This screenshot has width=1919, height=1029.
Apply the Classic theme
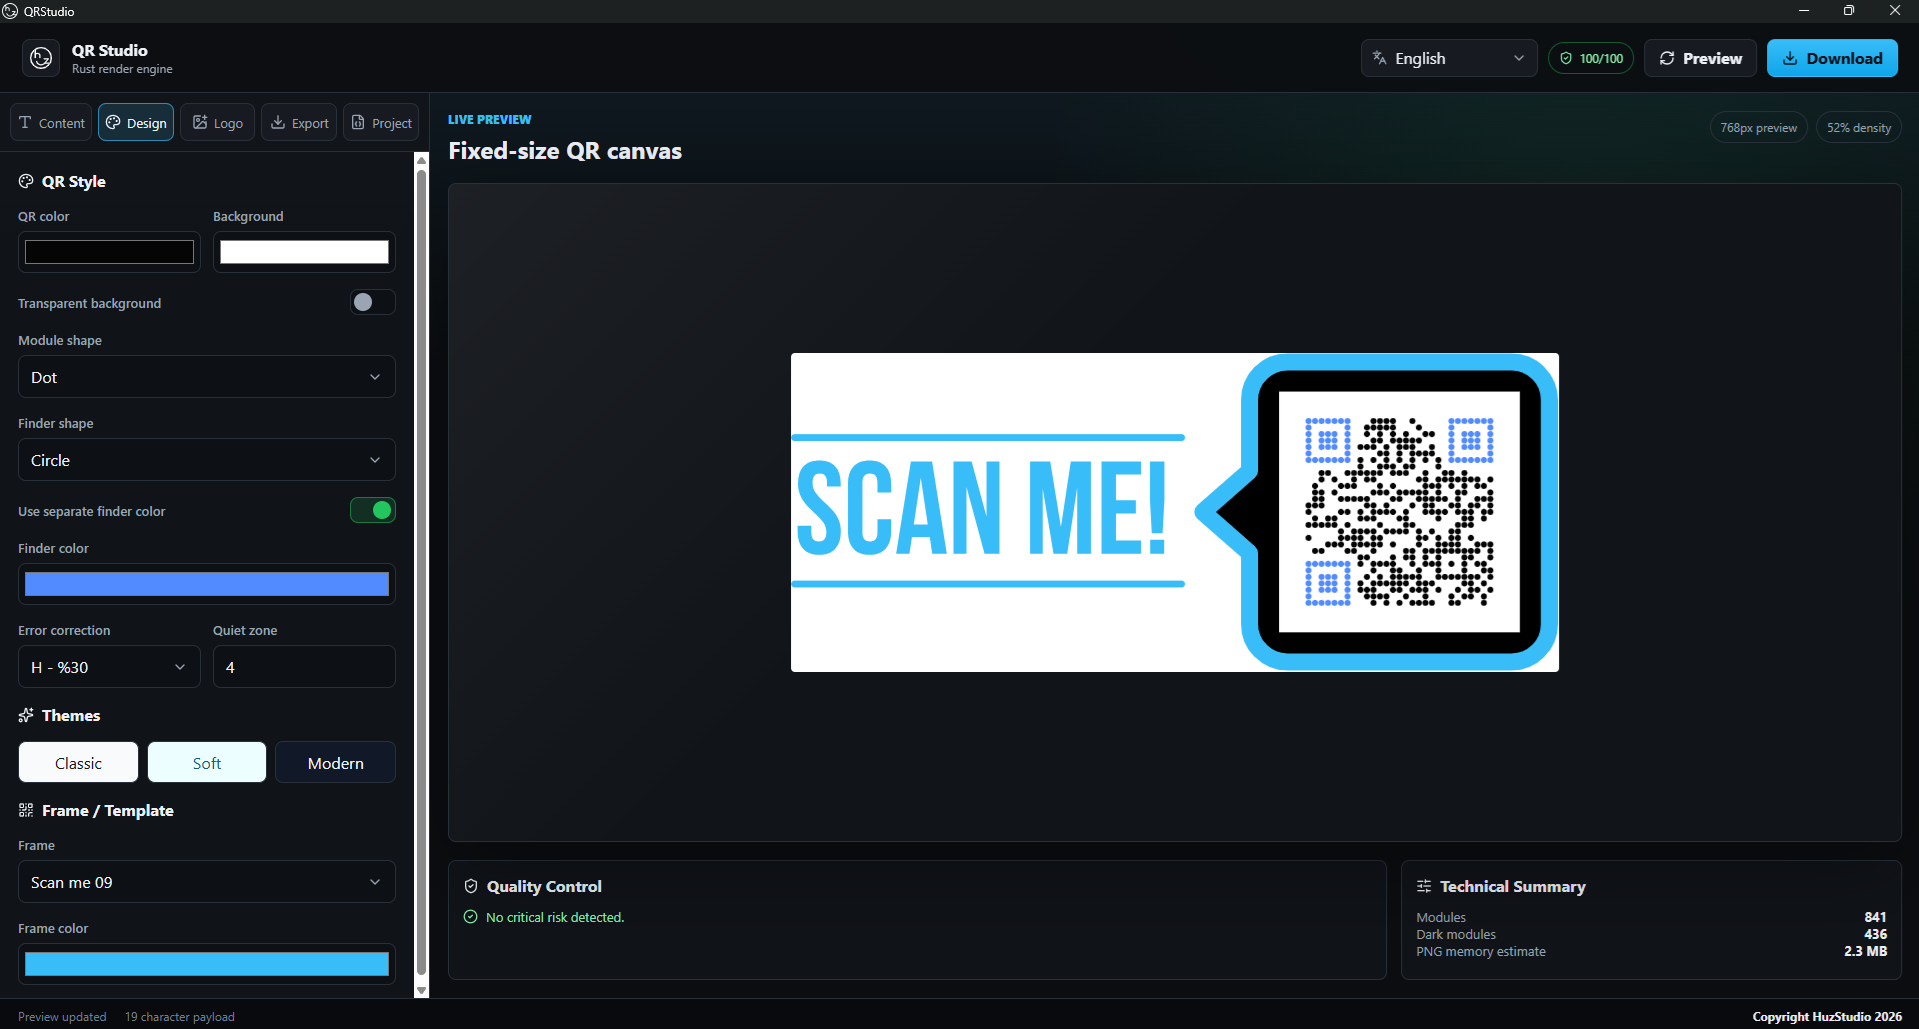coord(78,763)
